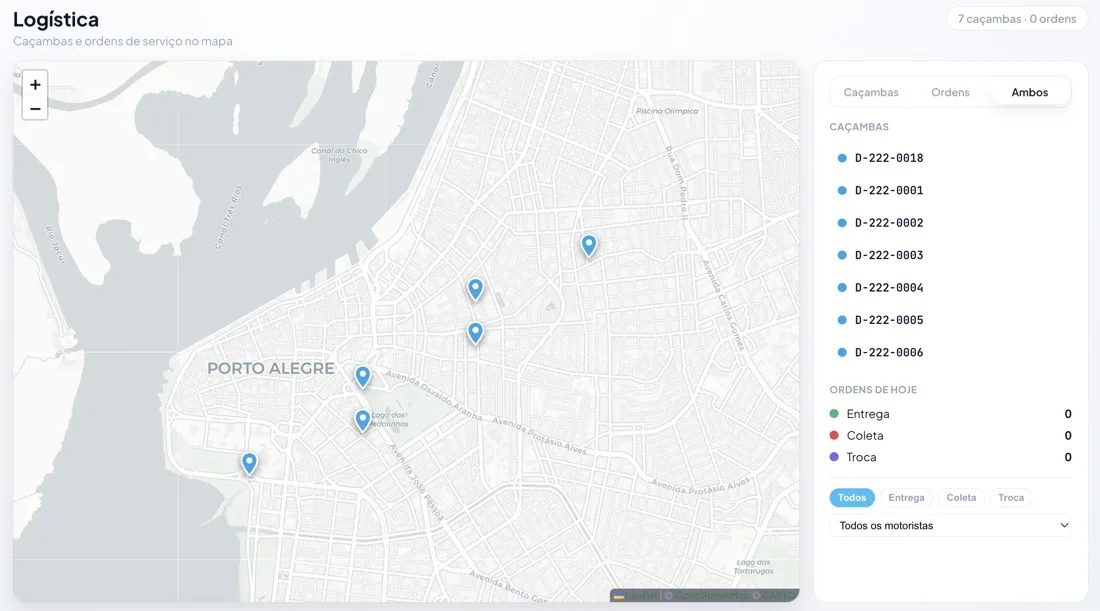This screenshot has height=611, width=1100.
Task: Zoom in on the map
Action: (x=35, y=84)
